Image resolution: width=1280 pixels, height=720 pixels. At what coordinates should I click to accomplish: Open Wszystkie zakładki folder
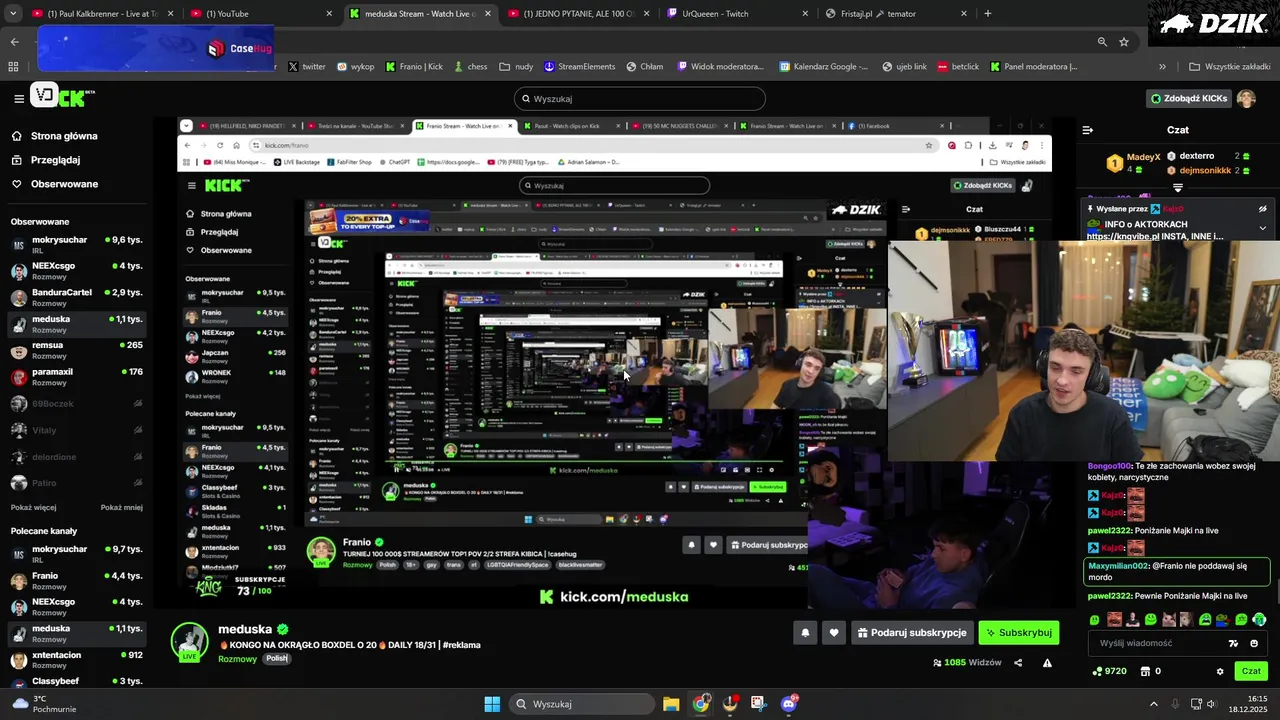(1229, 67)
